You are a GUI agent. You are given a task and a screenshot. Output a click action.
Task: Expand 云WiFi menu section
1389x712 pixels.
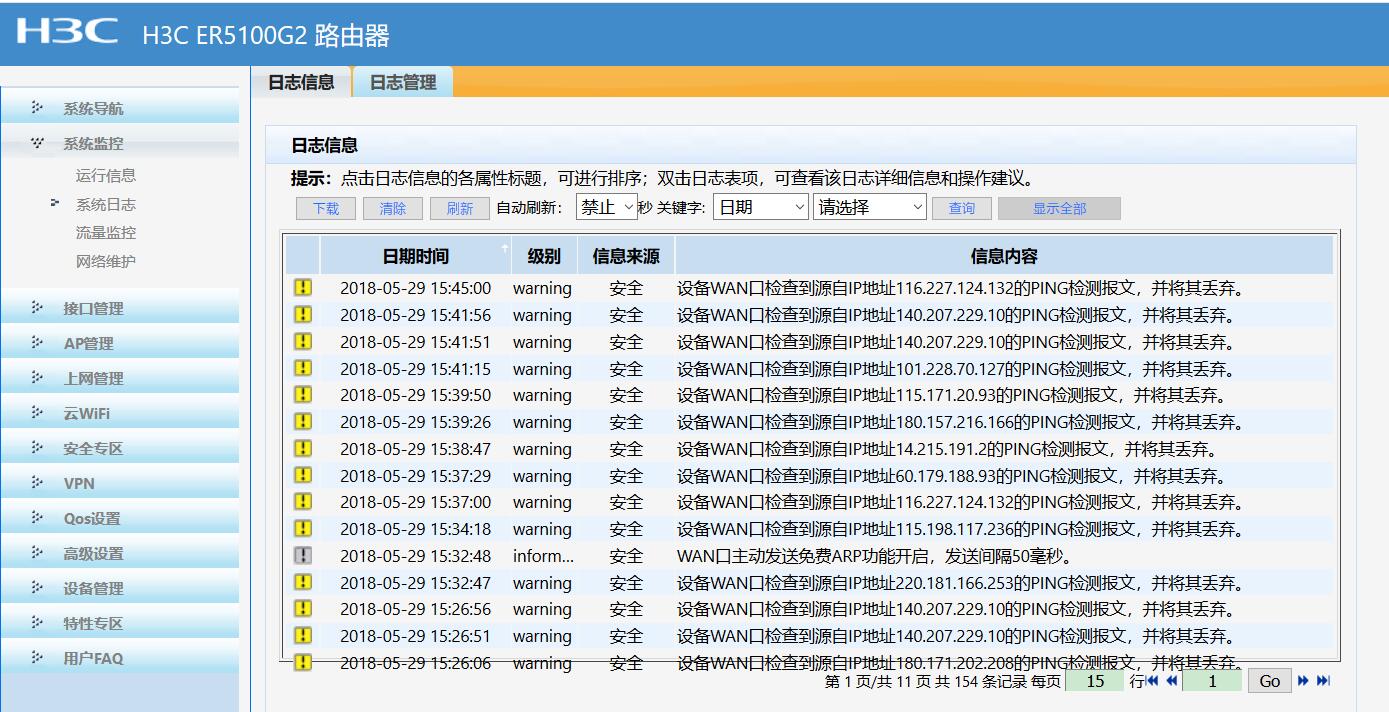(x=120, y=413)
